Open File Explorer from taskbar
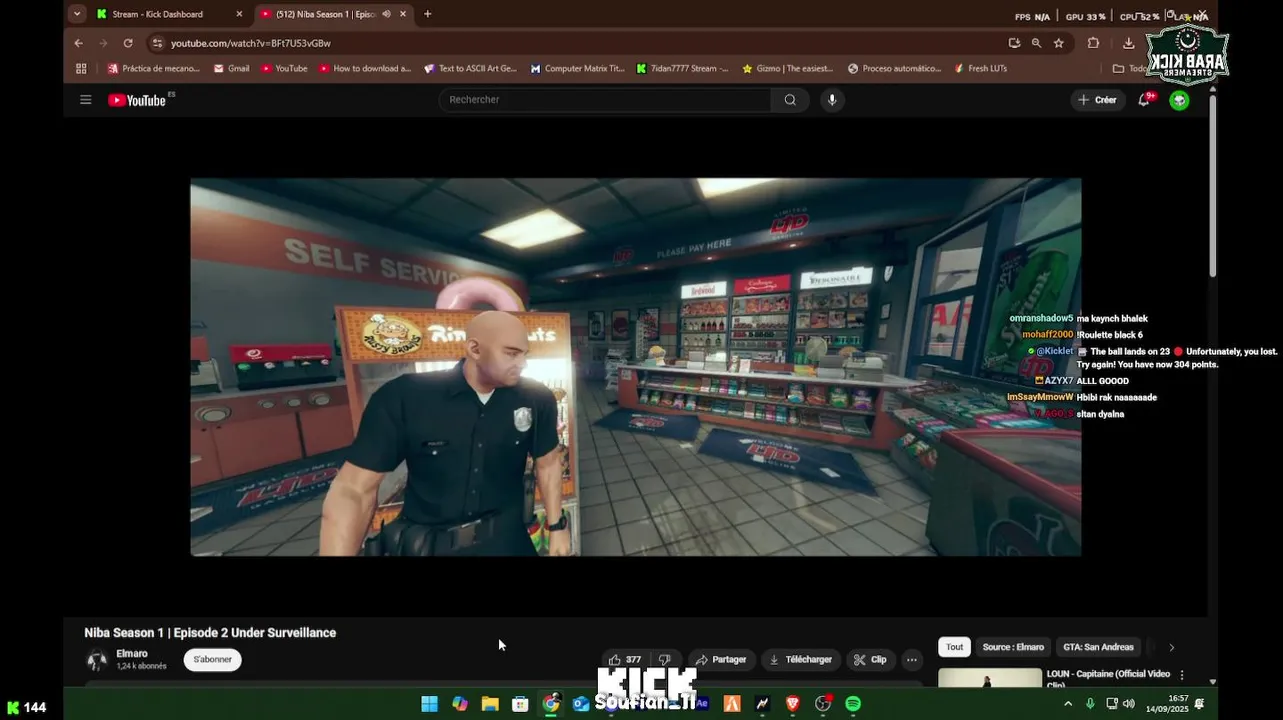This screenshot has height=720, width=1283. pyautogui.click(x=490, y=704)
